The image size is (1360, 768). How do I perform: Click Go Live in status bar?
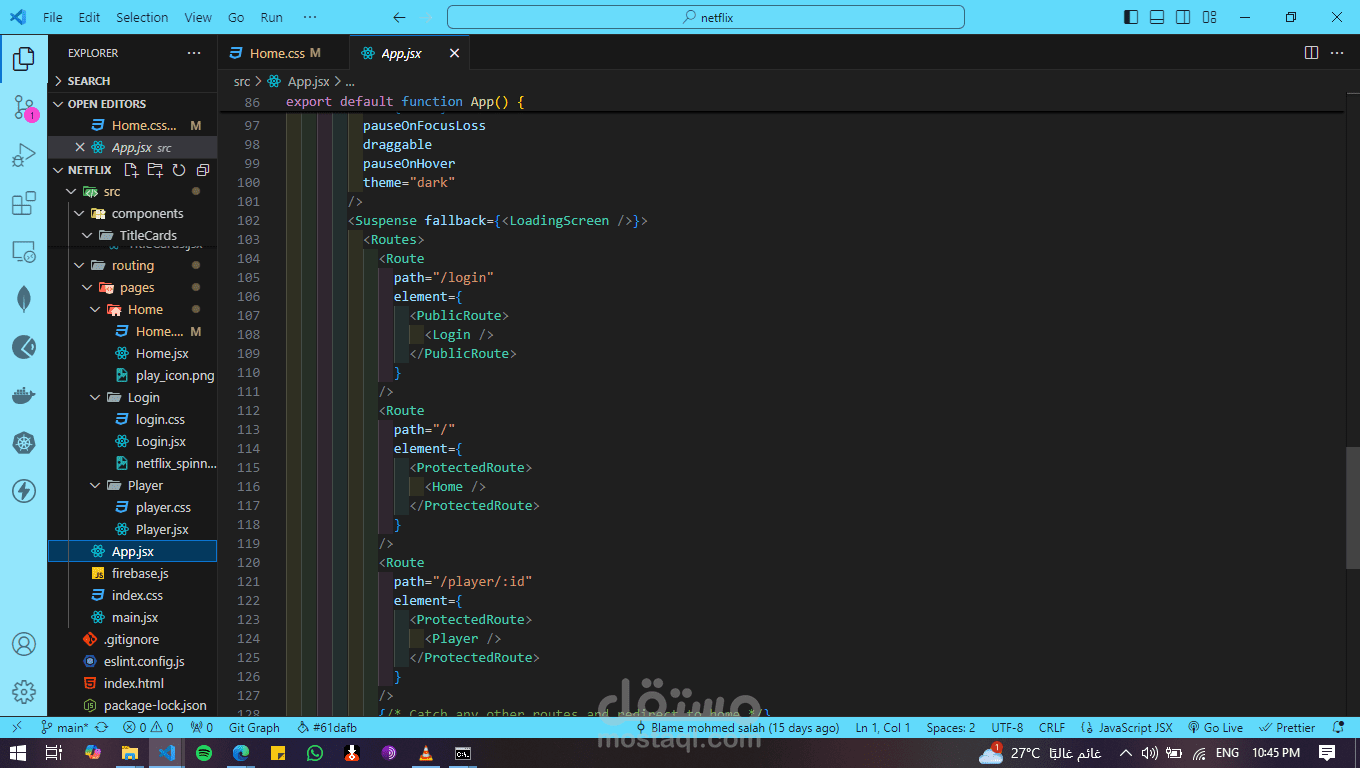pos(1215,728)
